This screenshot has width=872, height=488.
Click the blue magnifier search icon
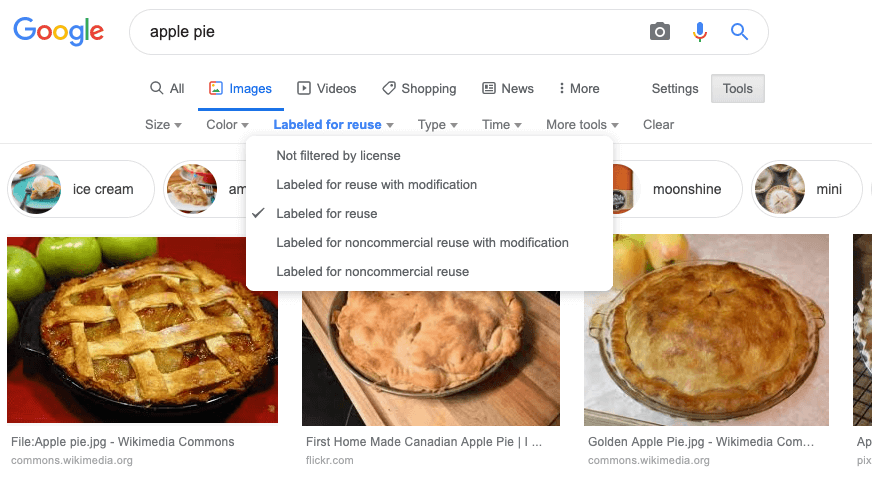(x=739, y=32)
